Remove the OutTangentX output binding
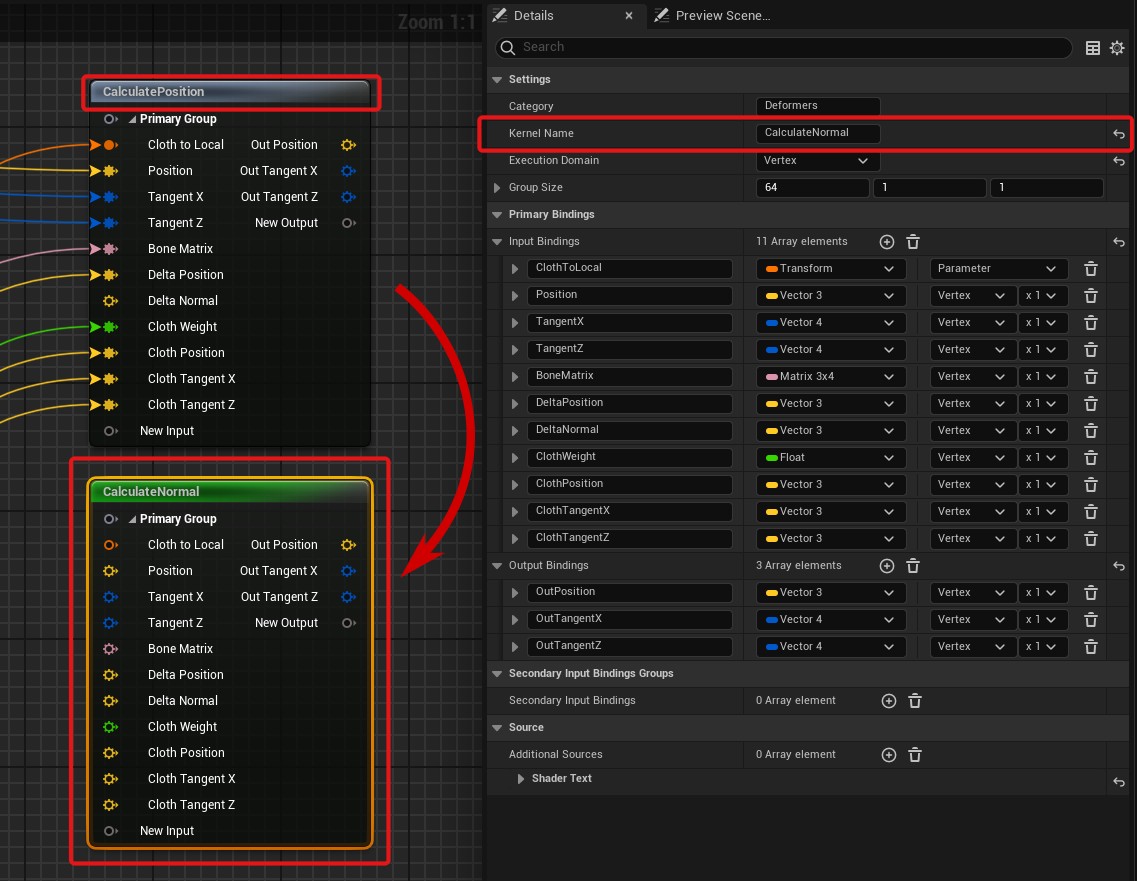This screenshot has width=1137, height=881. 1091,620
